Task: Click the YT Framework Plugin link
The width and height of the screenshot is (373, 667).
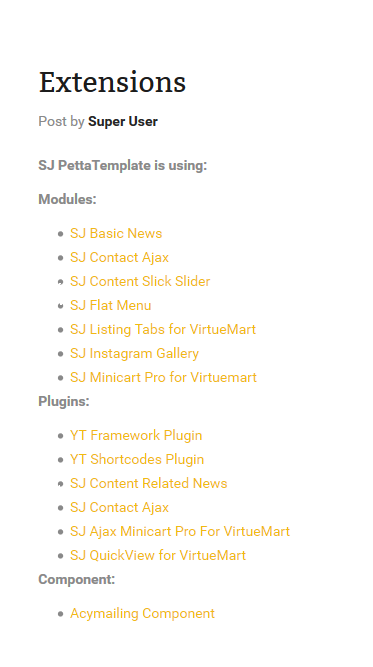Action: (x=136, y=435)
